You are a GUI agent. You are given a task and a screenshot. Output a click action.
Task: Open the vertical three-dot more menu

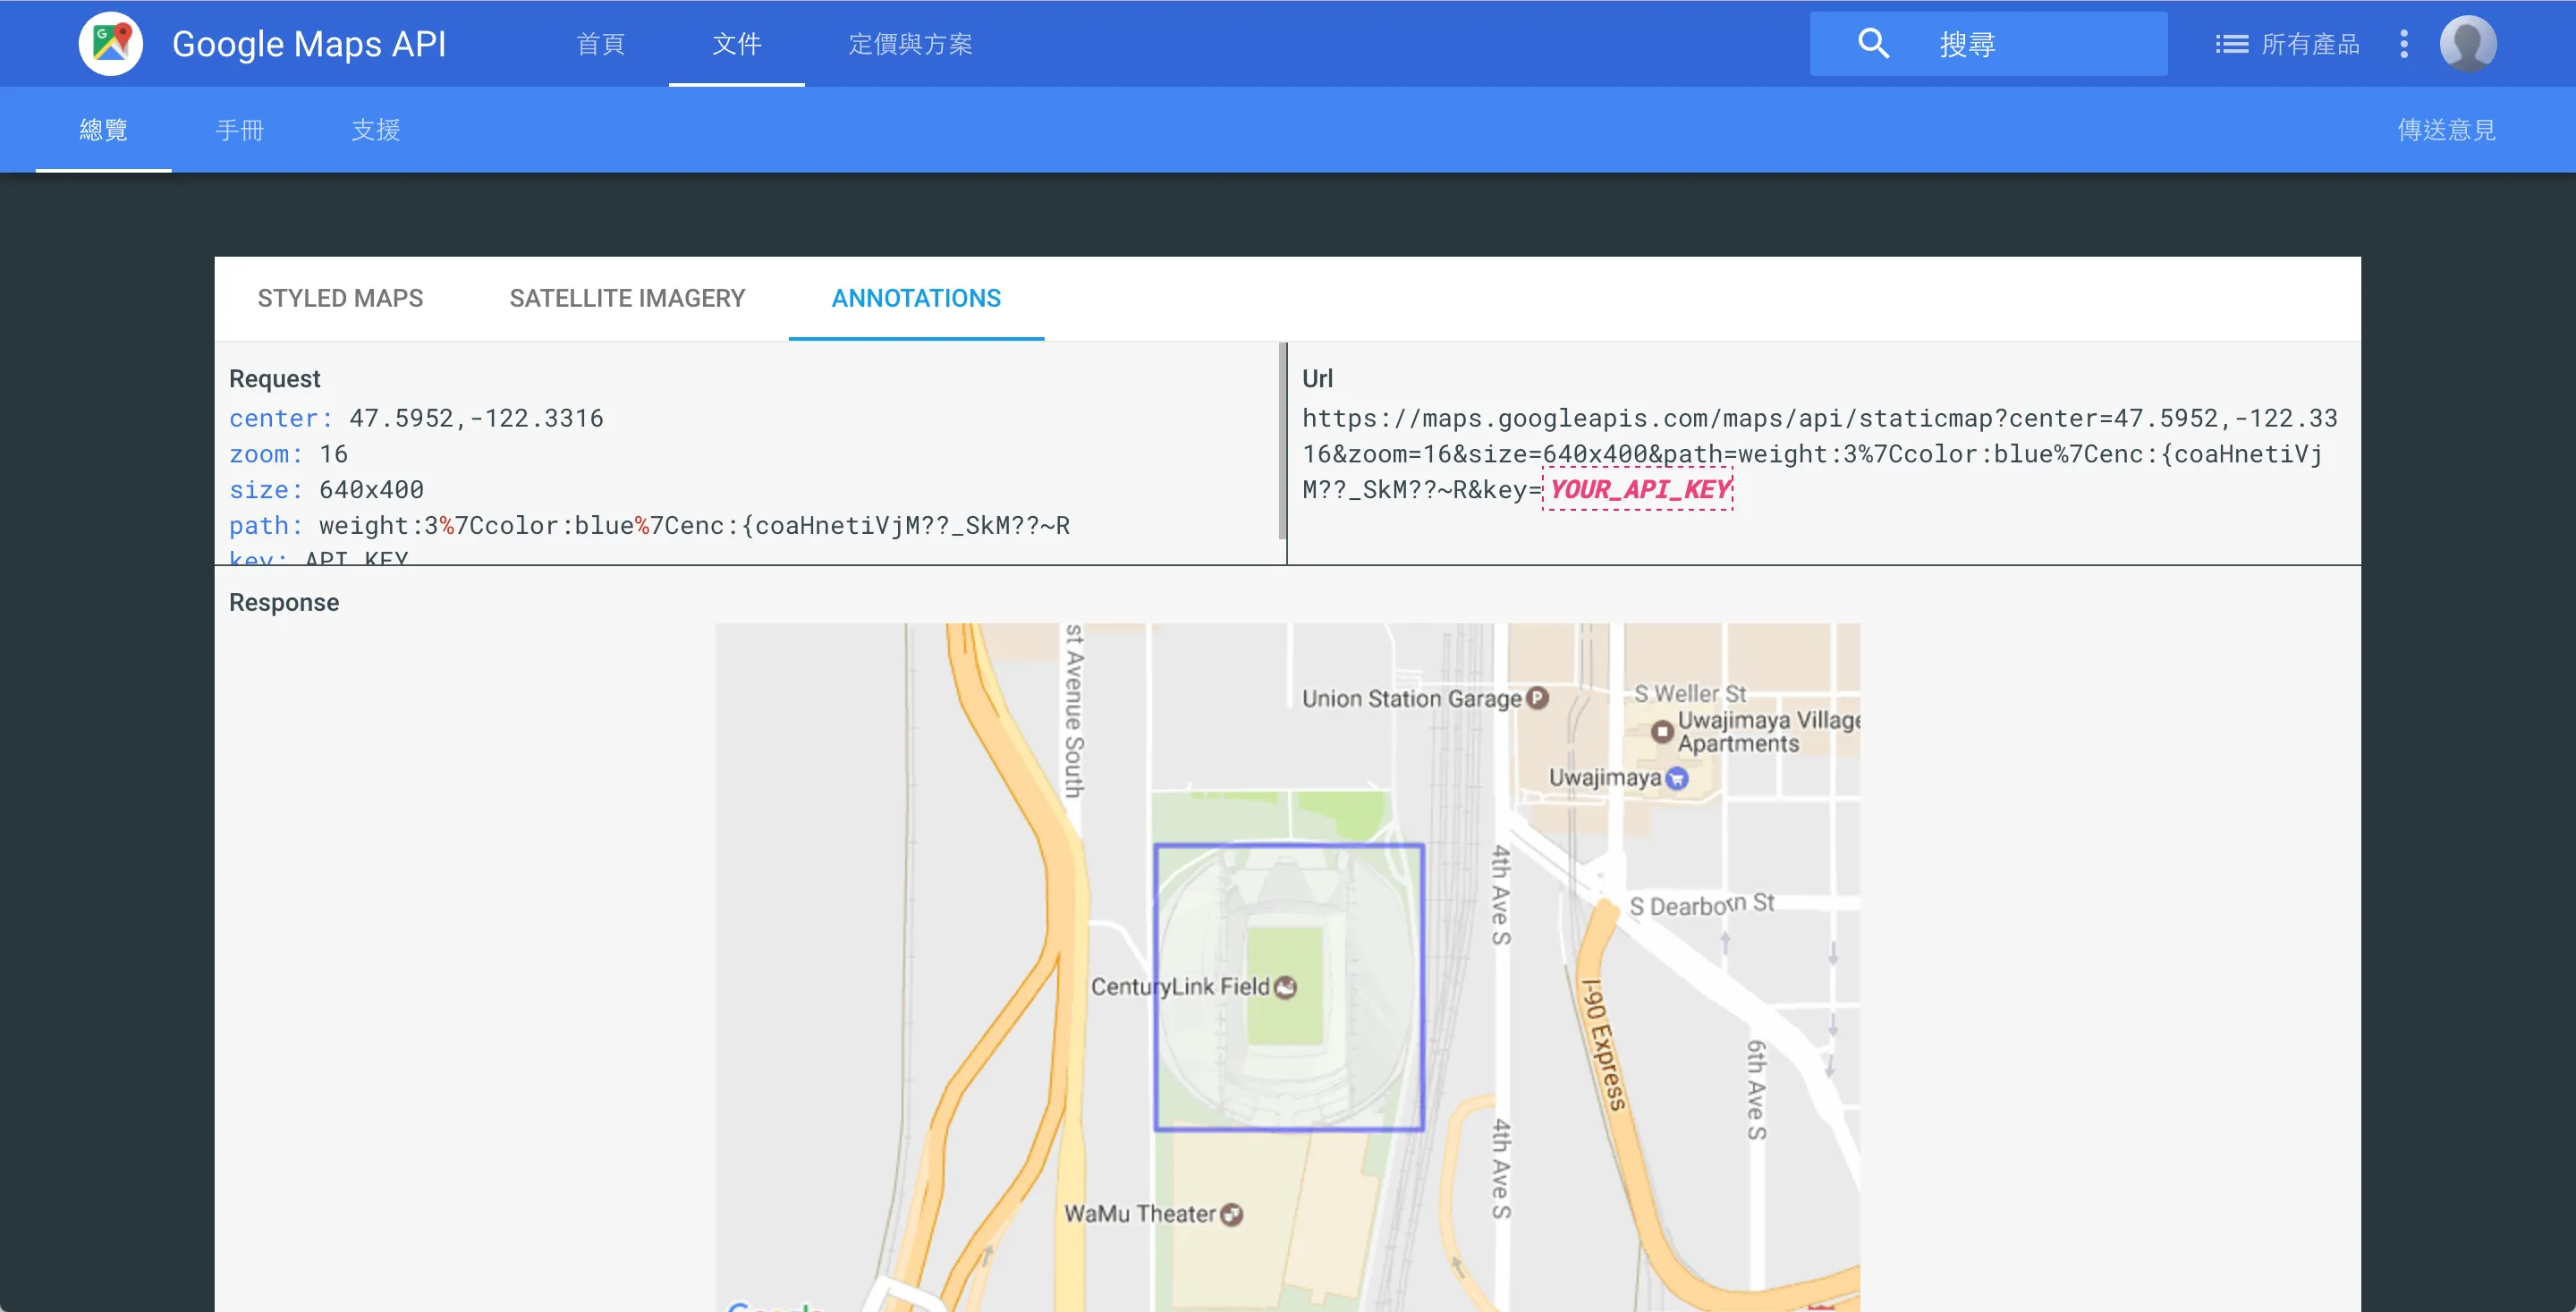click(x=2404, y=44)
